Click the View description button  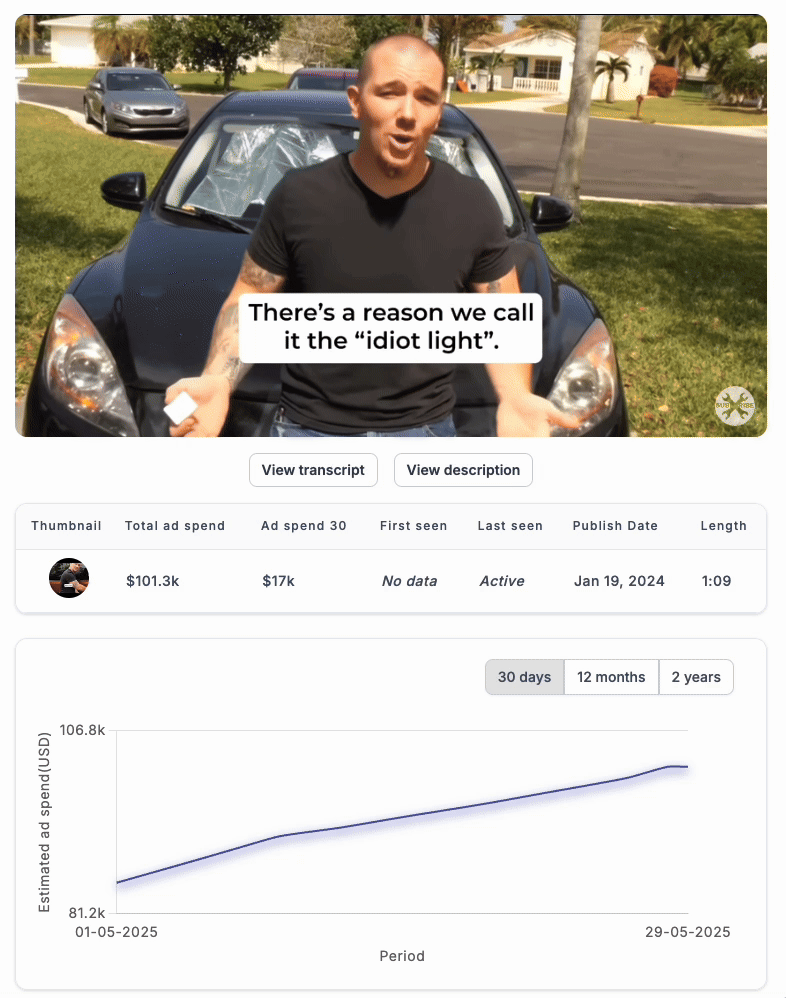pyautogui.click(x=463, y=470)
